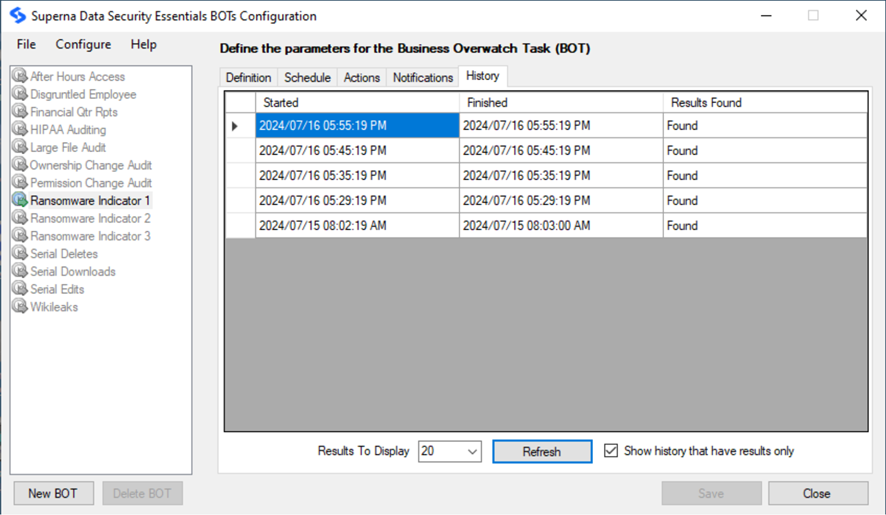Click the Wikileaks BOT icon

20,306
